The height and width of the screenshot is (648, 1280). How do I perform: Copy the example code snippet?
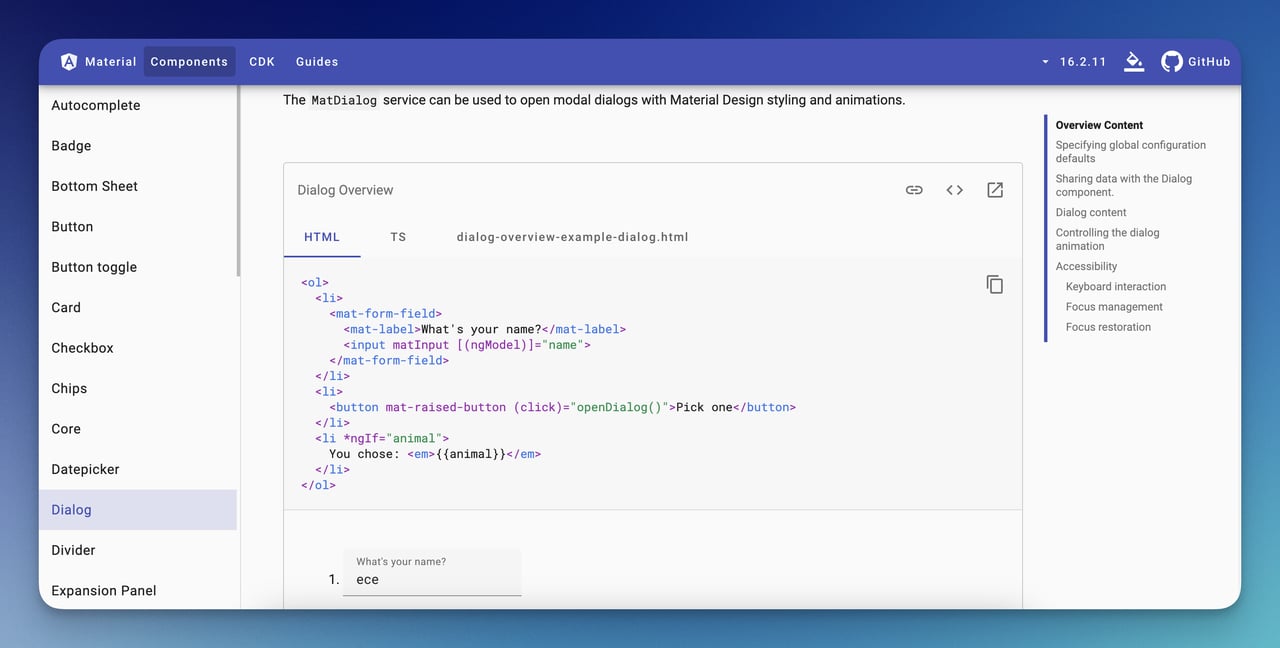point(994,284)
